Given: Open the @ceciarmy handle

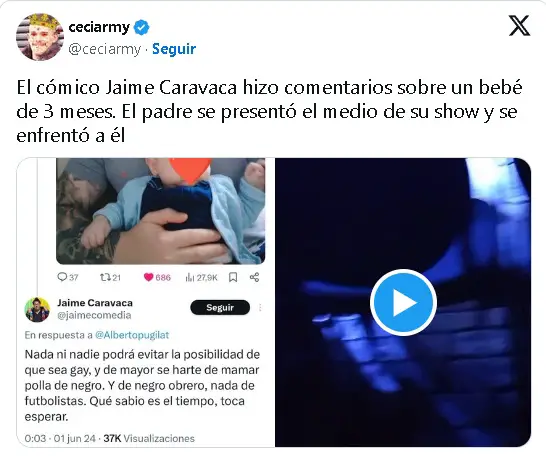Looking at the screenshot, I should click(104, 49).
